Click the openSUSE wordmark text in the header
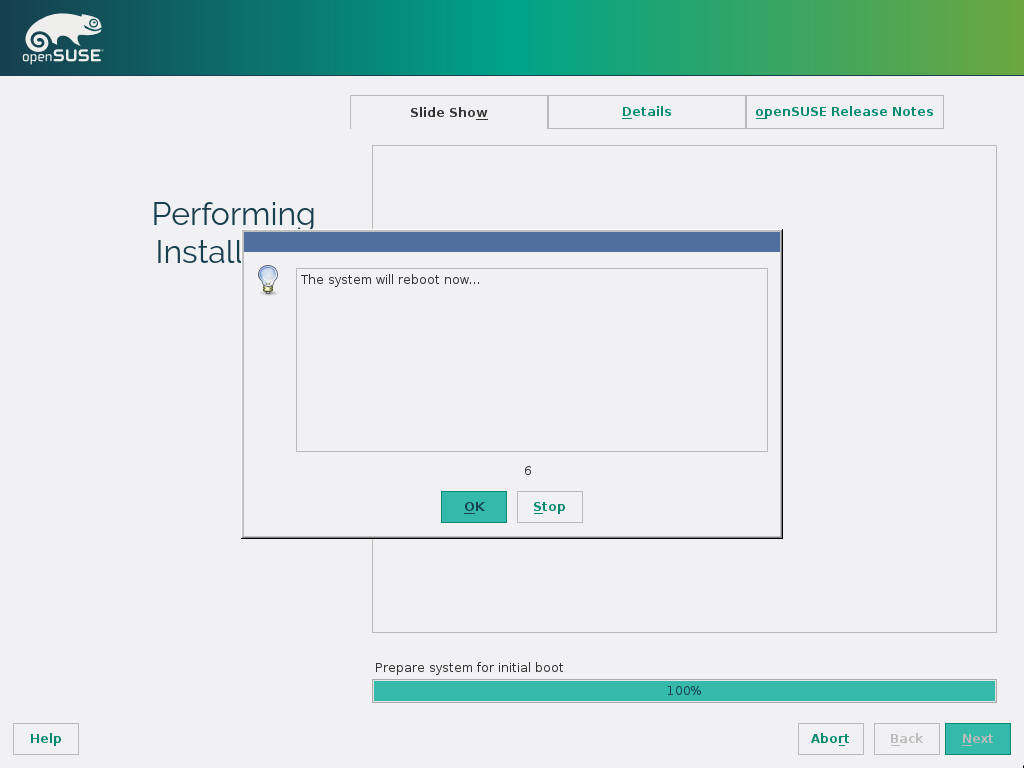The image size is (1024, 768). click(62, 57)
